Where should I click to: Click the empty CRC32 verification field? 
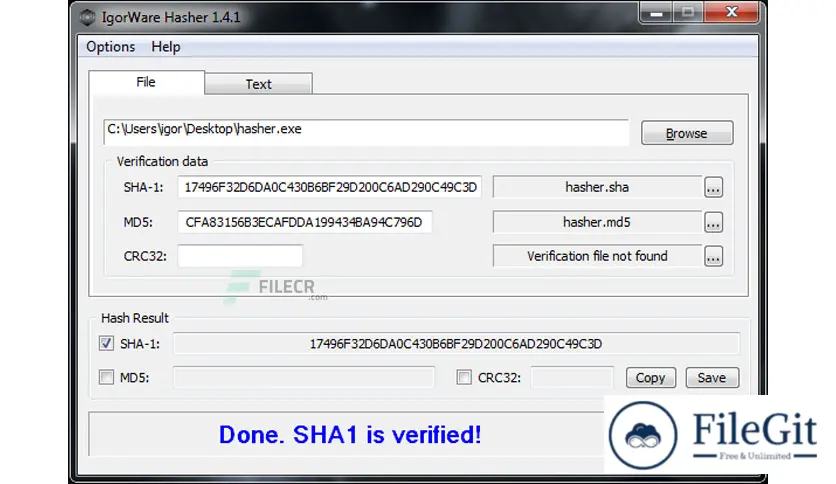click(x=240, y=256)
